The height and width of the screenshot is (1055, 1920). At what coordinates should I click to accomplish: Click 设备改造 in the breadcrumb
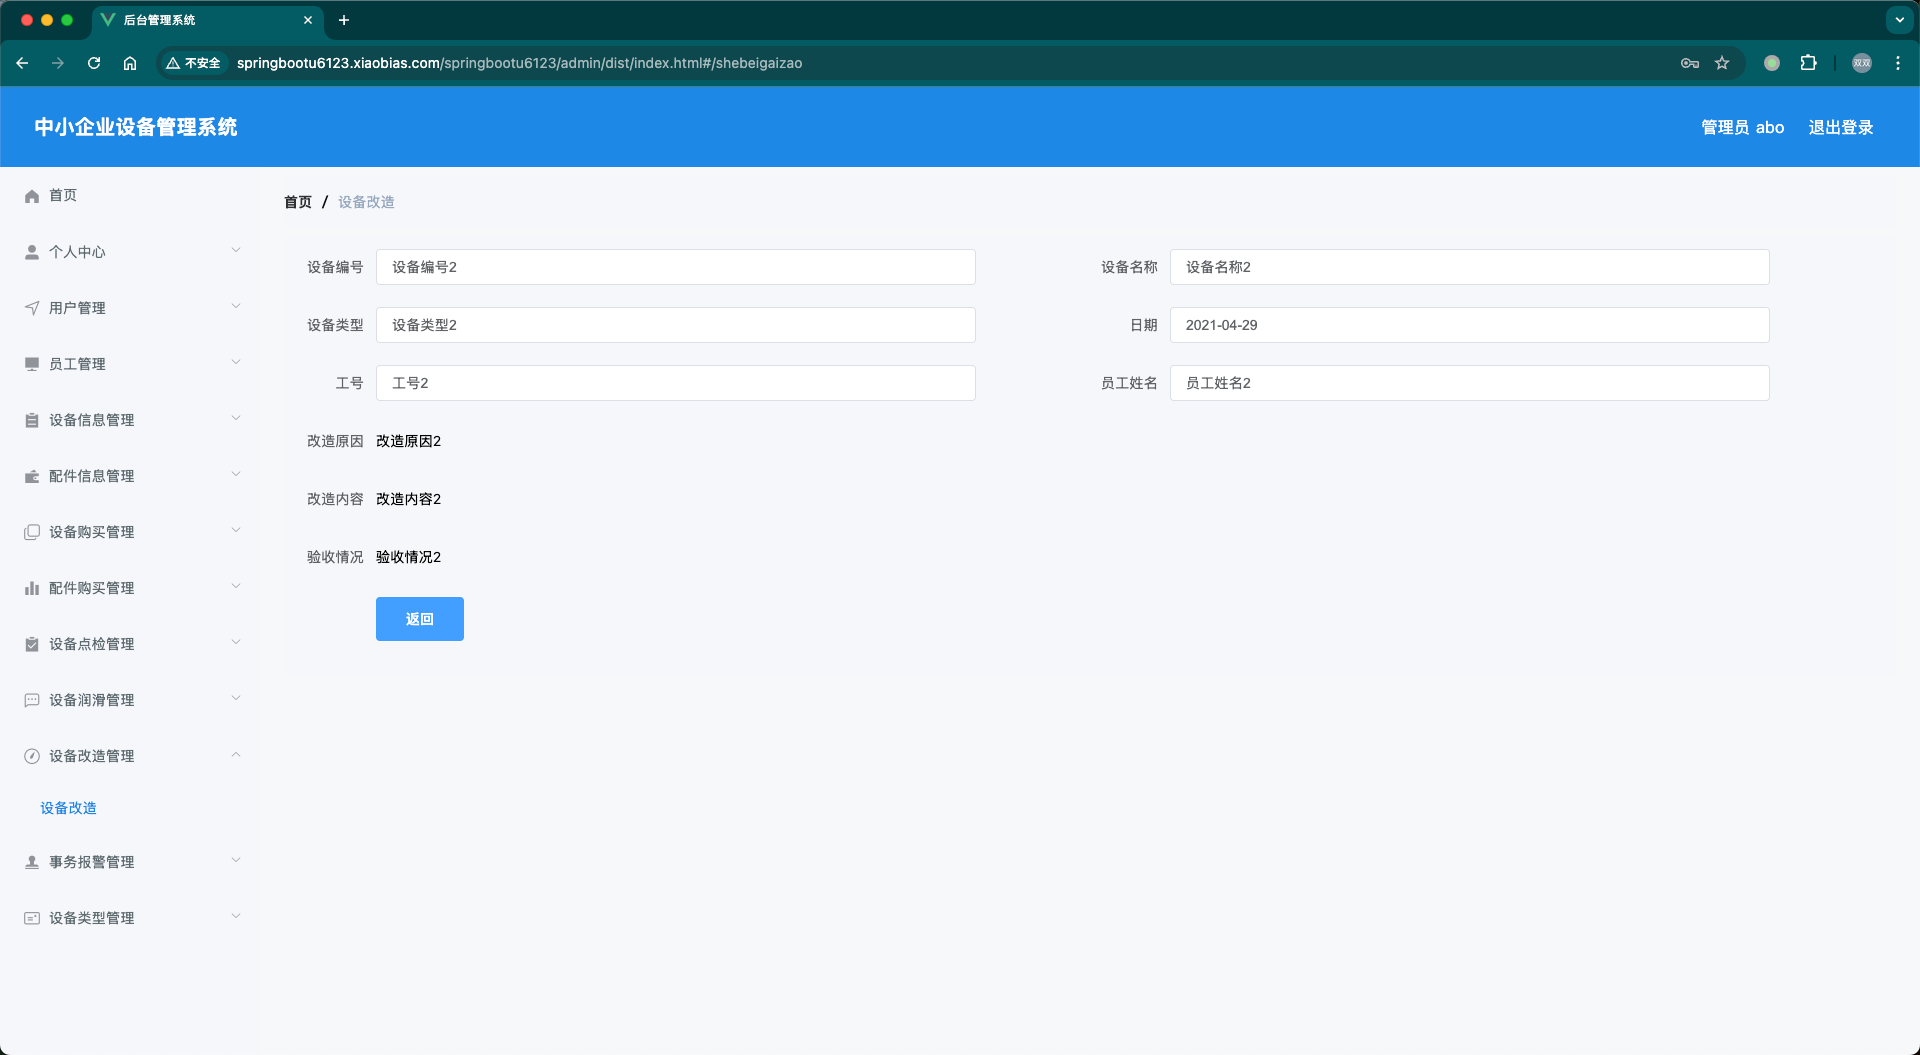pyautogui.click(x=366, y=202)
